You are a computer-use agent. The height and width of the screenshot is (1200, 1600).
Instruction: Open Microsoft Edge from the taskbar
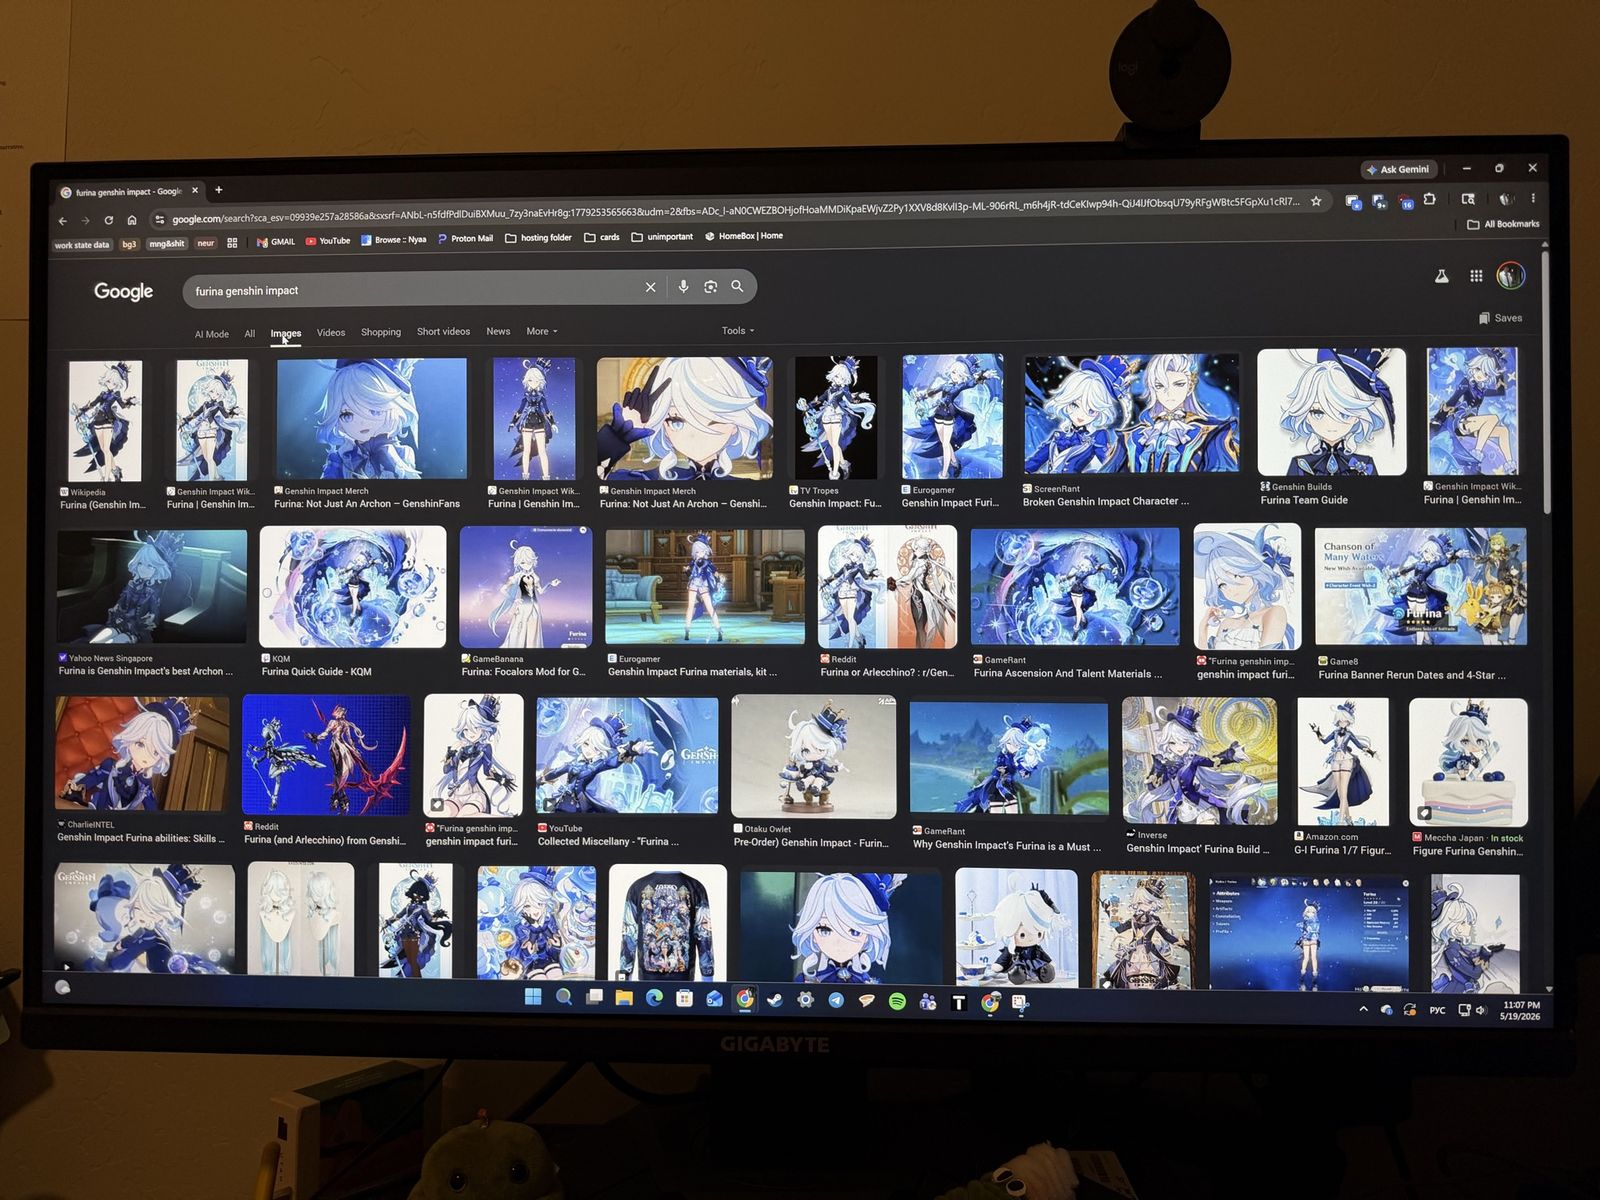(654, 998)
